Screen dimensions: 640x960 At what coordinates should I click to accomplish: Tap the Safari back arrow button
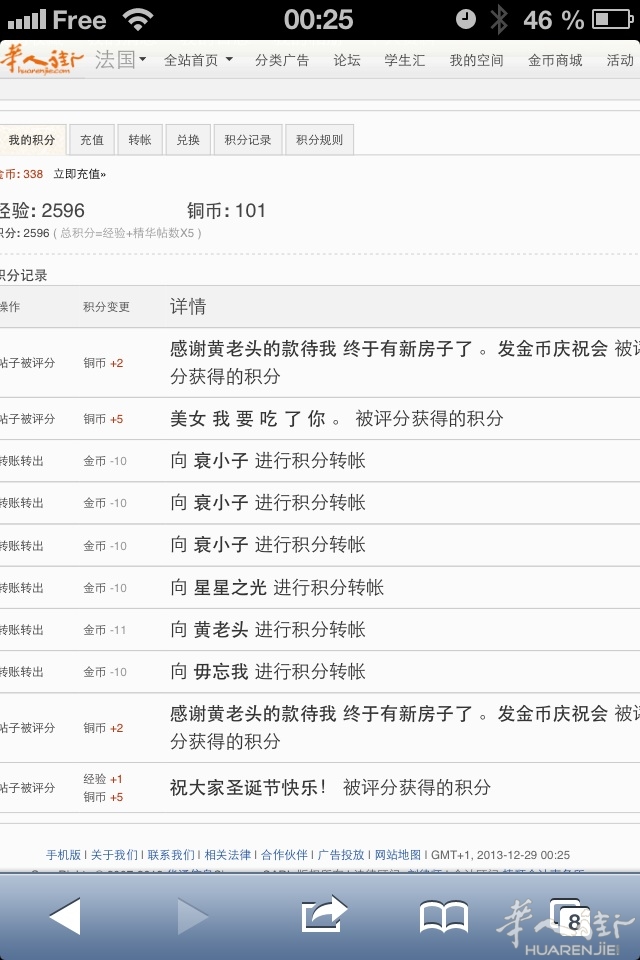(65, 916)
